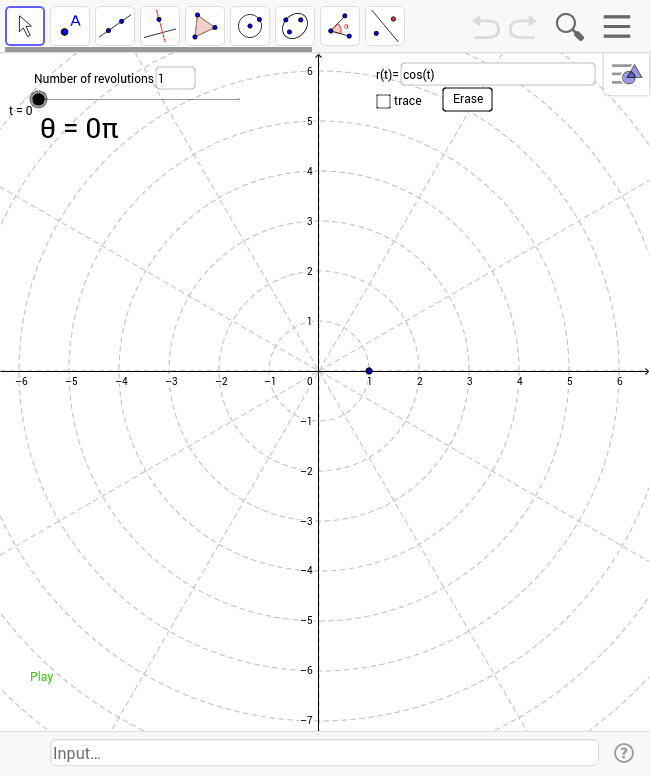
Task: Select the Circle with center tool
Action: [x=250, y=26]
